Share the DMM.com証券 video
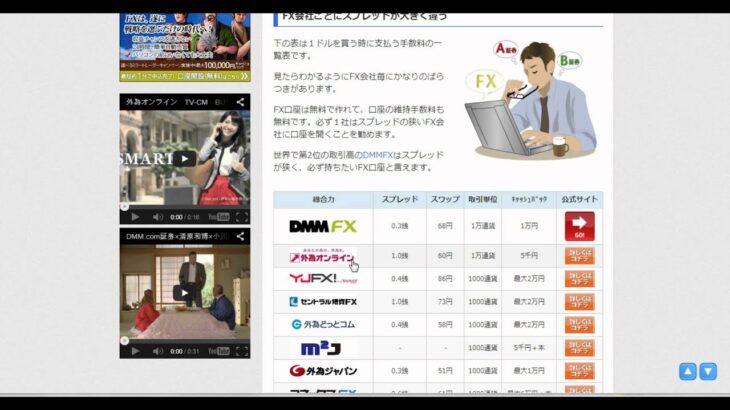730x410 pixels. (240, 237)
